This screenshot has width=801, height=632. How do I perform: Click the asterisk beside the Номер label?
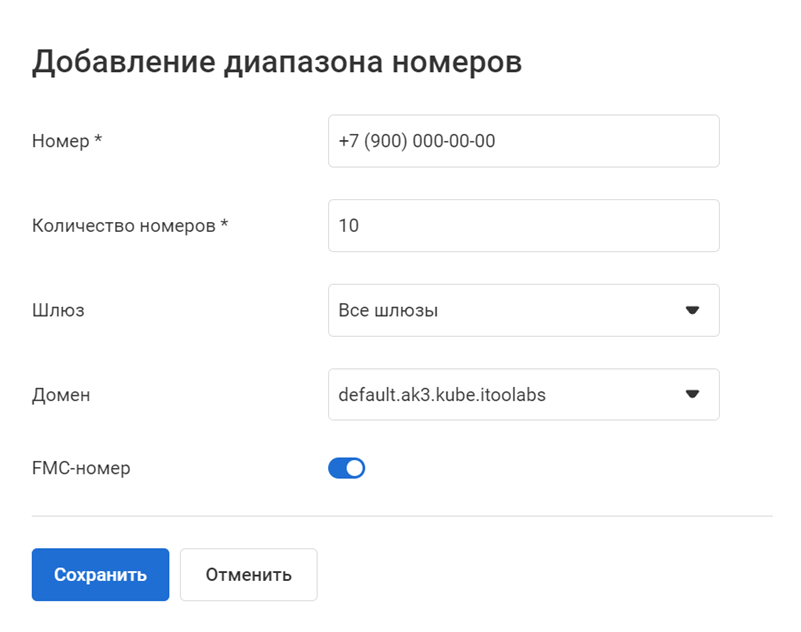98,141
